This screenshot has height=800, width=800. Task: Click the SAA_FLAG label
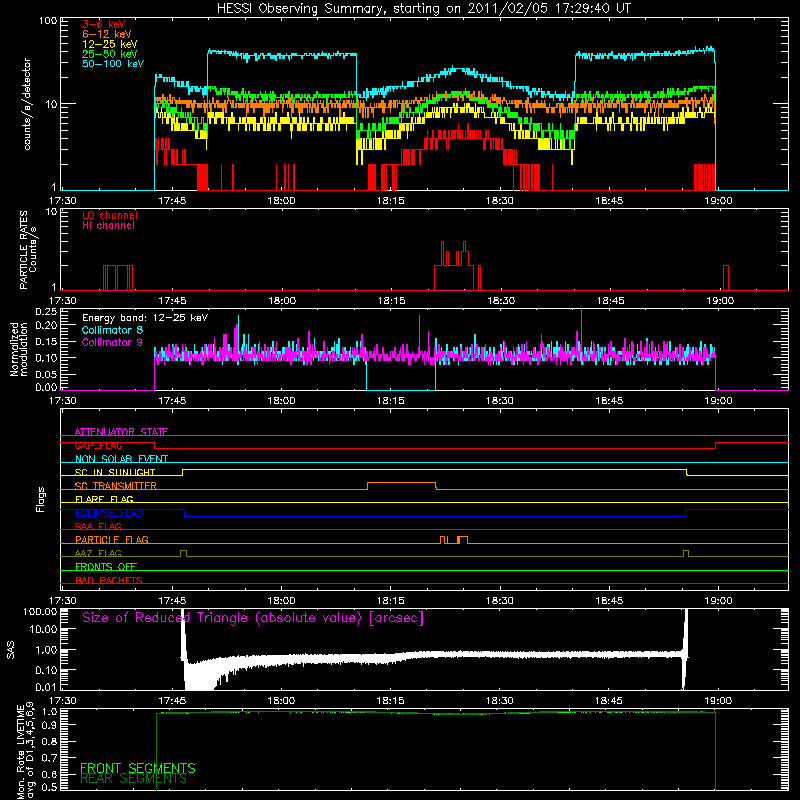(98, 526)
